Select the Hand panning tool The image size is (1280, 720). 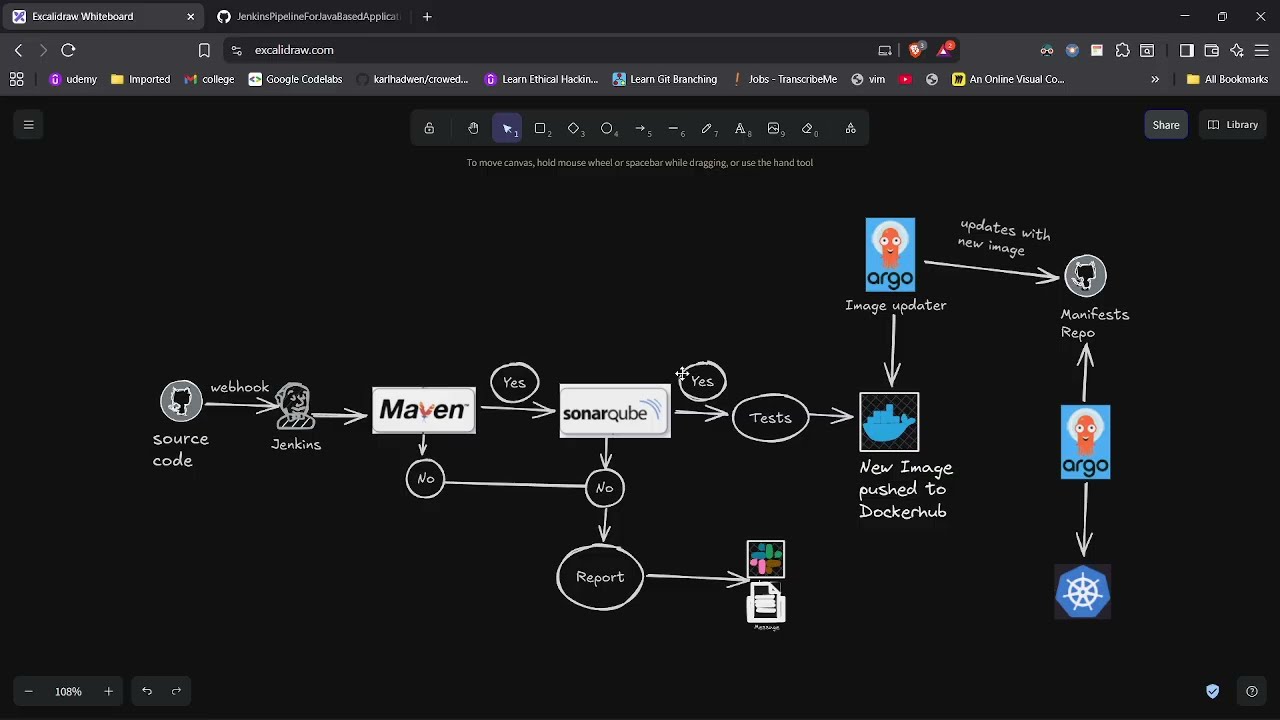pyautogui.click(x=473, y=128)
